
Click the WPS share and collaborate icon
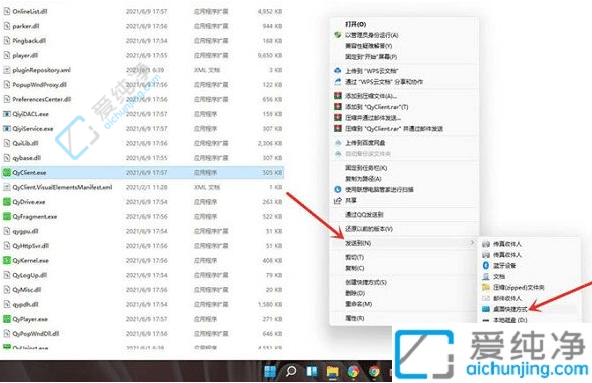pos(338,81)
